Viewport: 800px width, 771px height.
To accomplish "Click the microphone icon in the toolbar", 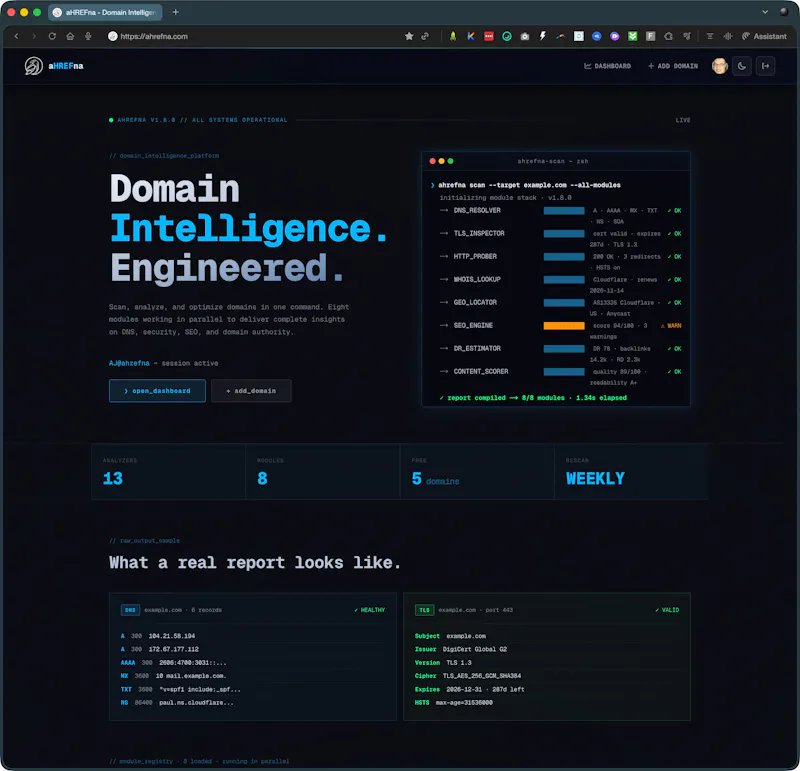I will [x=88, y=36].
